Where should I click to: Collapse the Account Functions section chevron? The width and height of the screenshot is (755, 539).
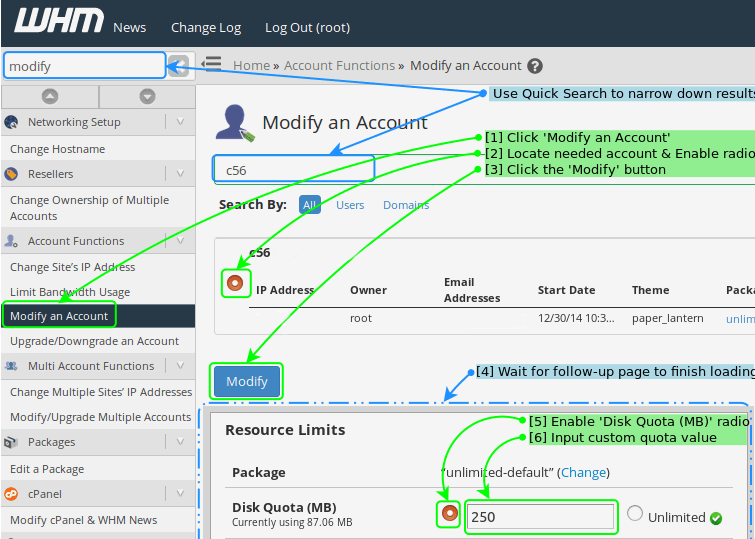180,241
